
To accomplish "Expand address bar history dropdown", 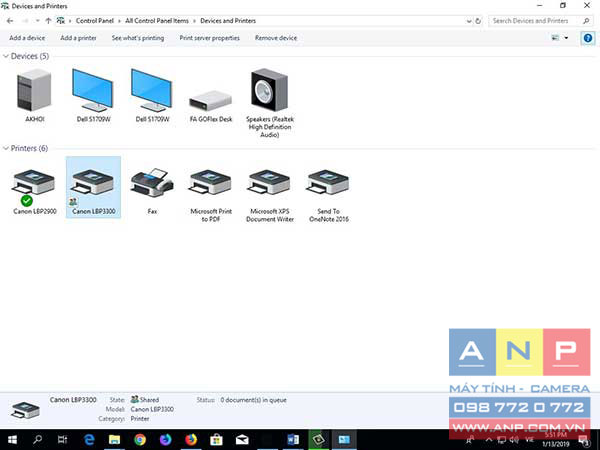I will (x=469, y=21).
